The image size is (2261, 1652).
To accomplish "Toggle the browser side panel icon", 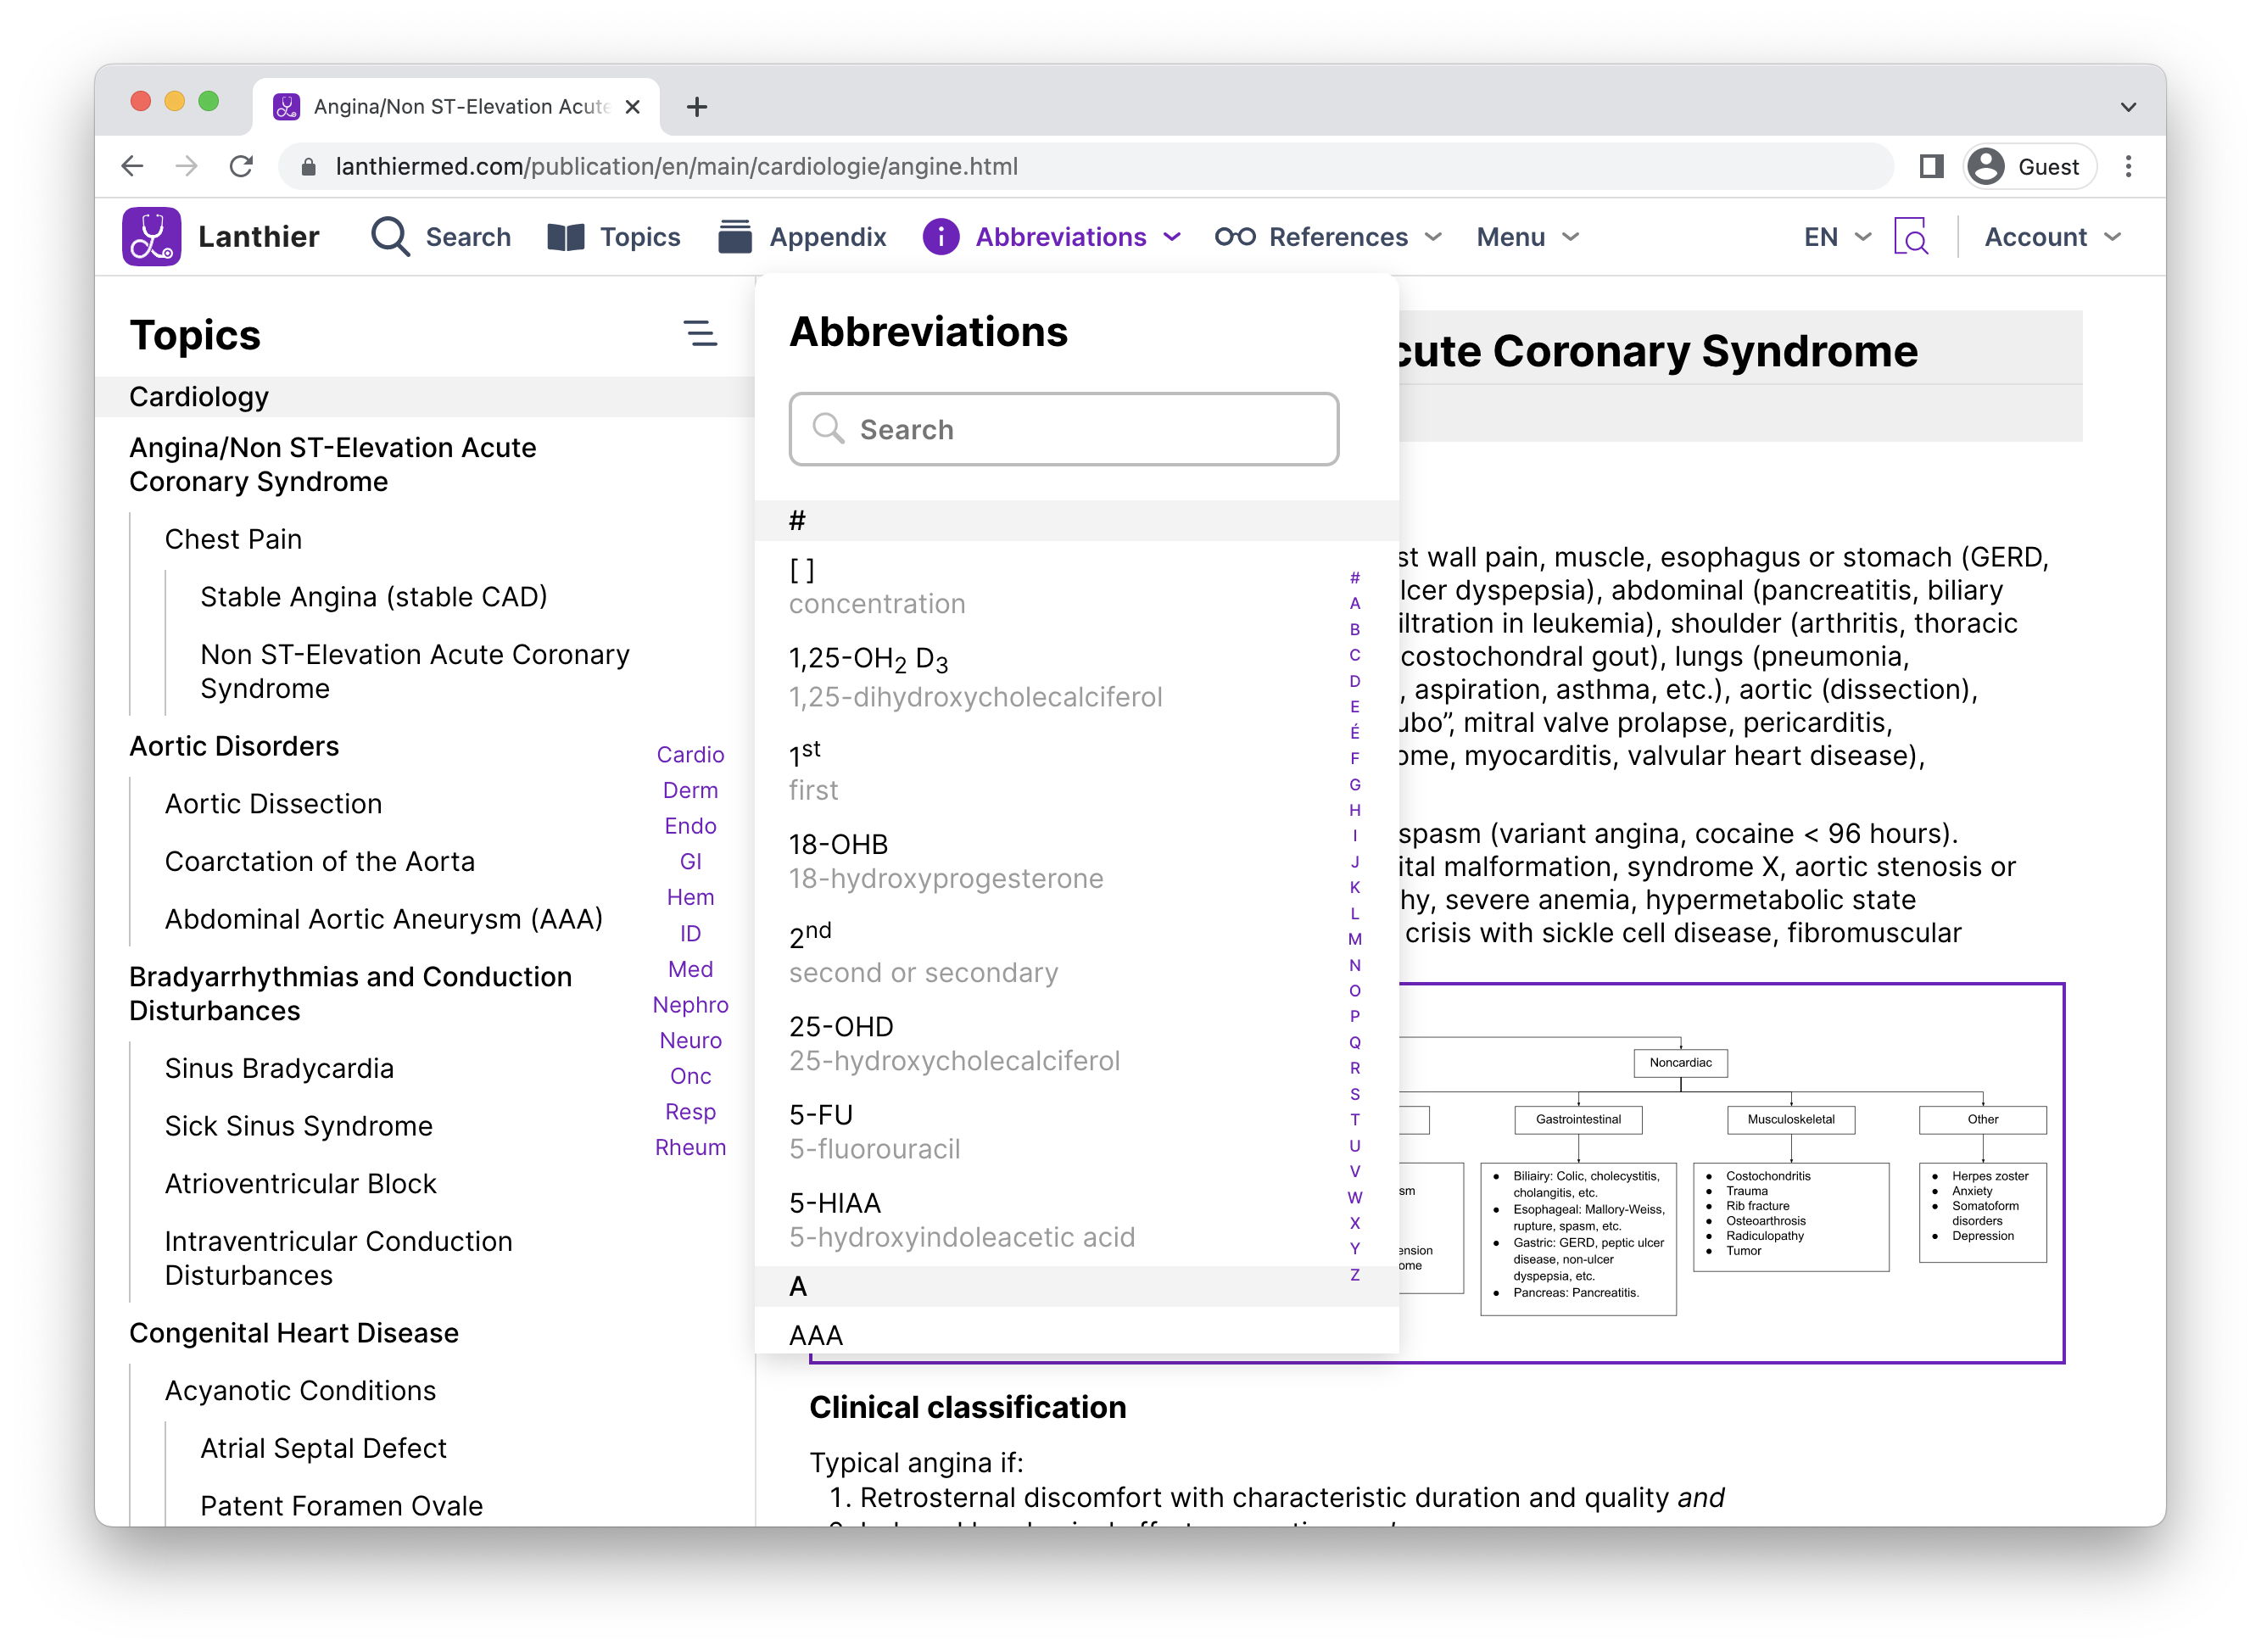I will pyautogui.click(x=1931, y=166).
